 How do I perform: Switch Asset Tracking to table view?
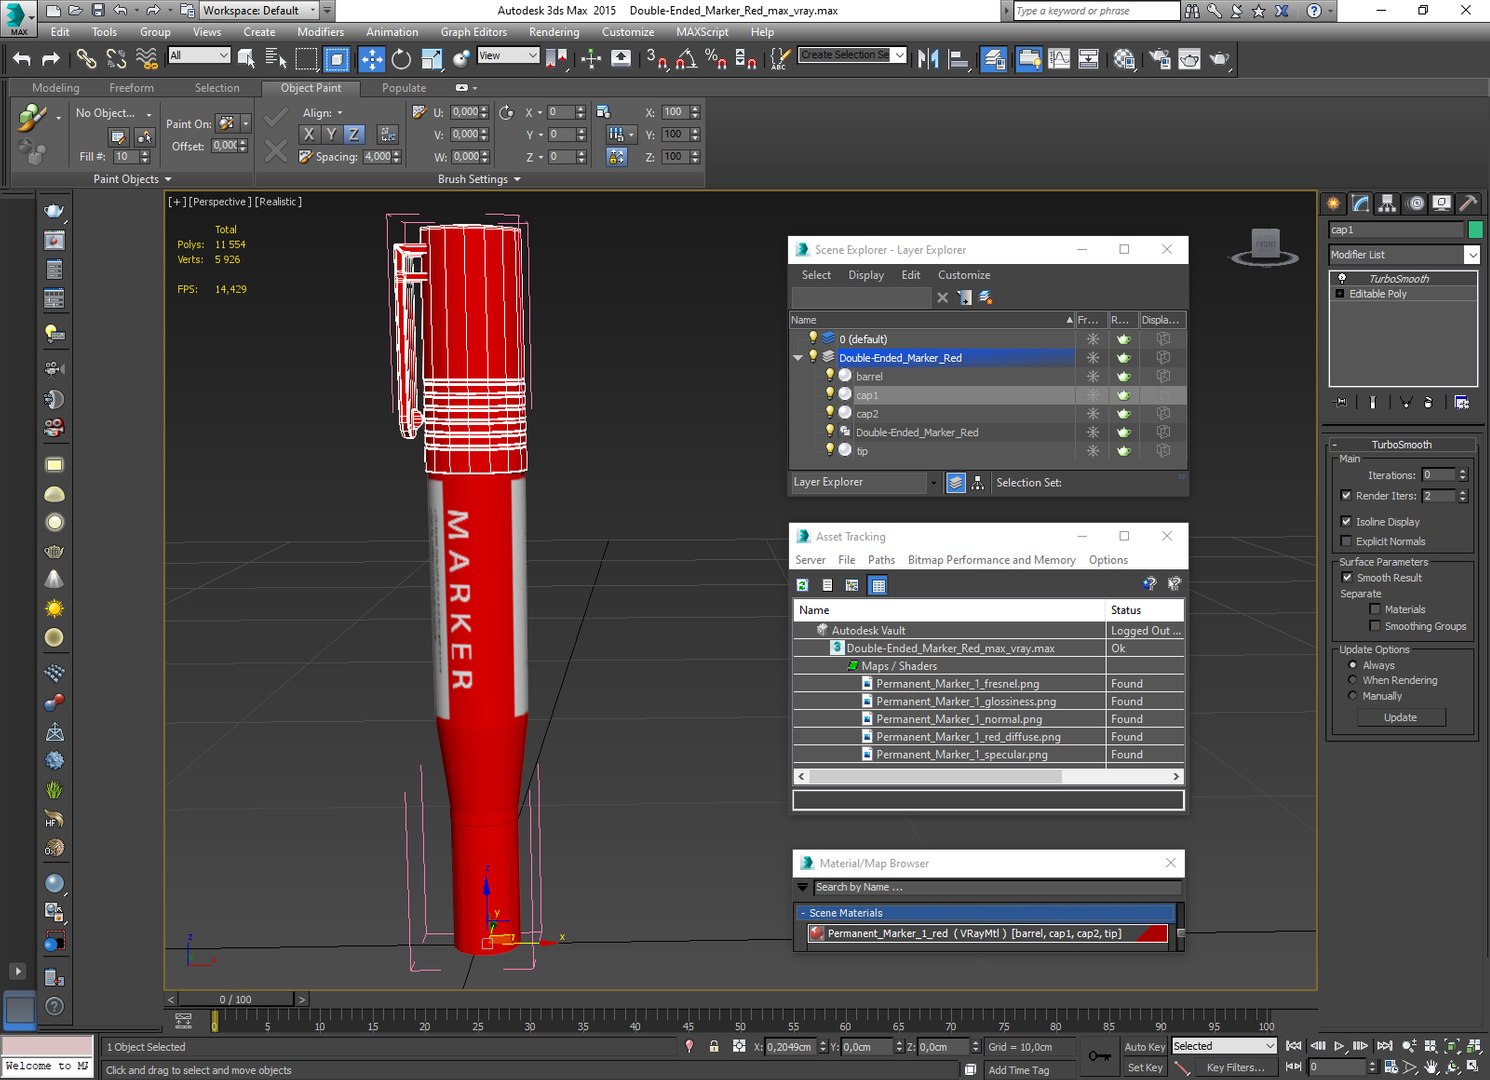(x=878, y=585)
